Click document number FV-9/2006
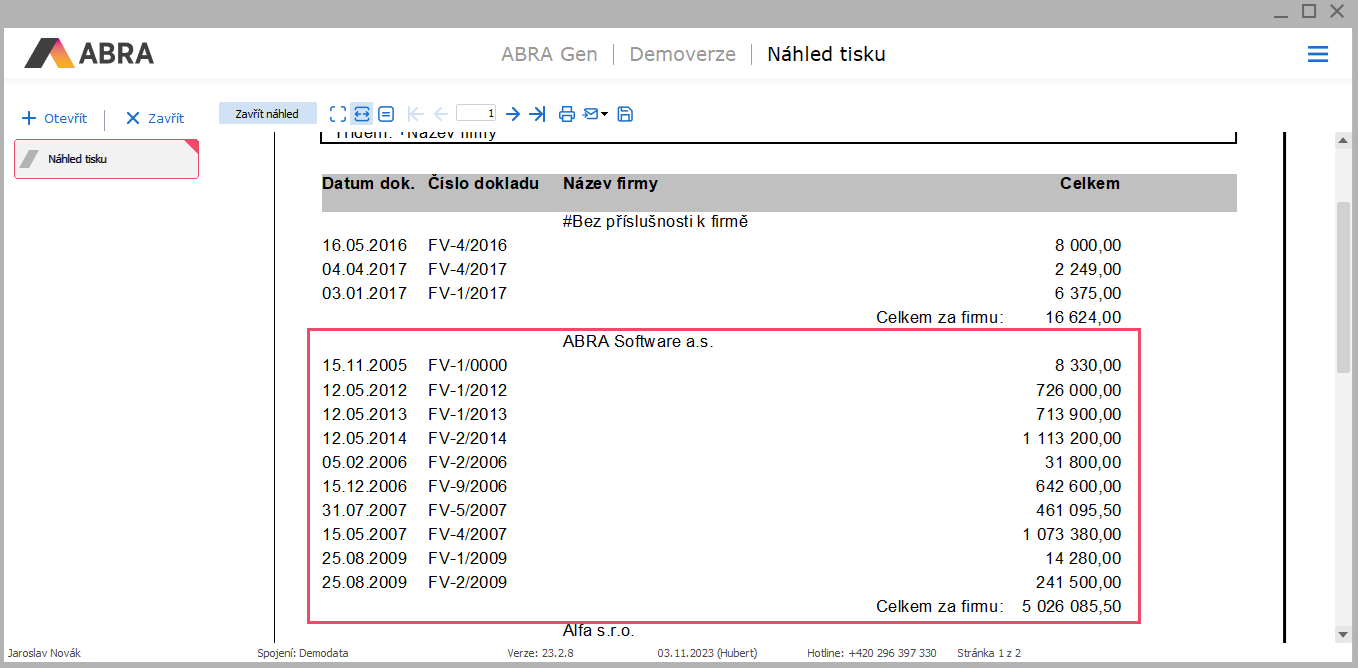 [x=467, y=486]
